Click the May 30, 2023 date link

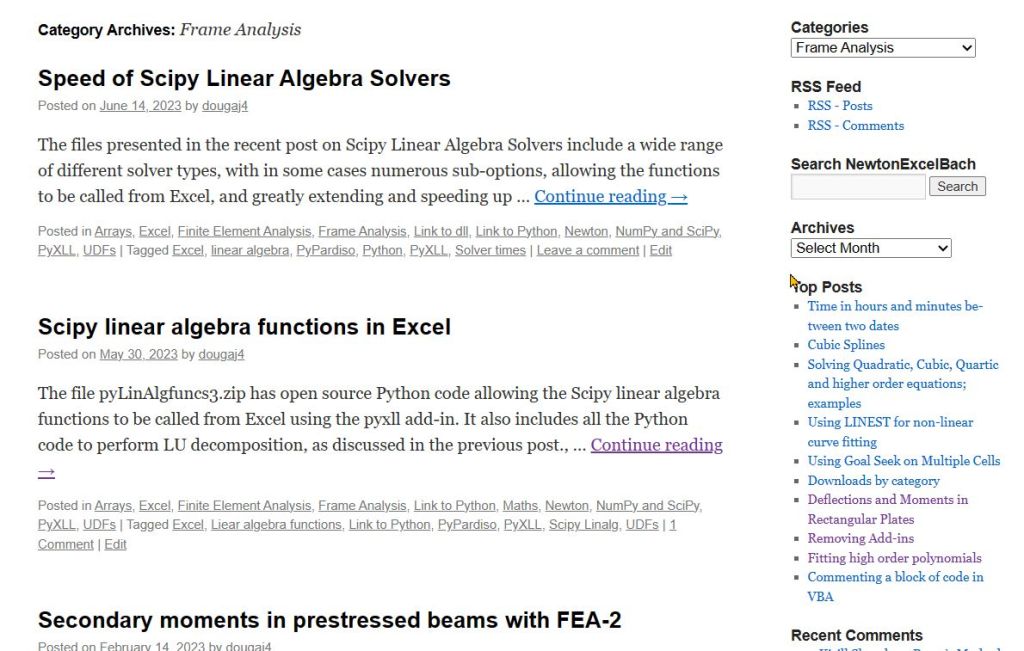[138, 354]
